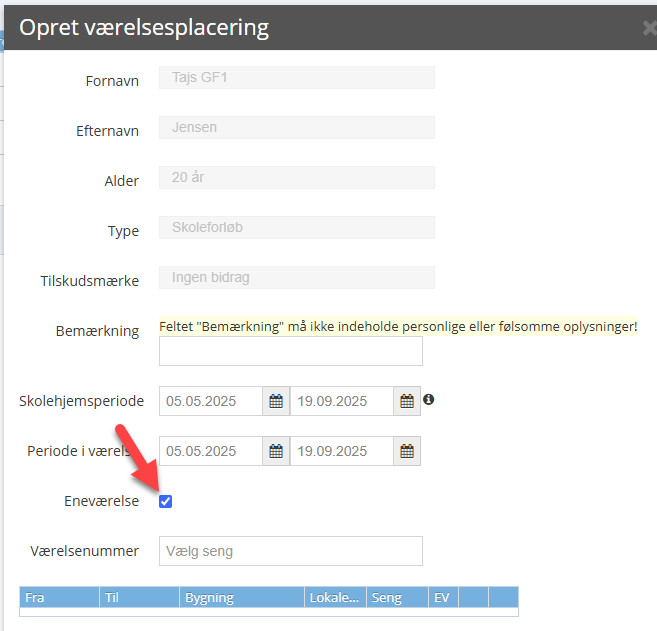Sort table by the Til column header
Image resolution: width=657 pixels, height=631 pixels.
(x=138, y=598)
